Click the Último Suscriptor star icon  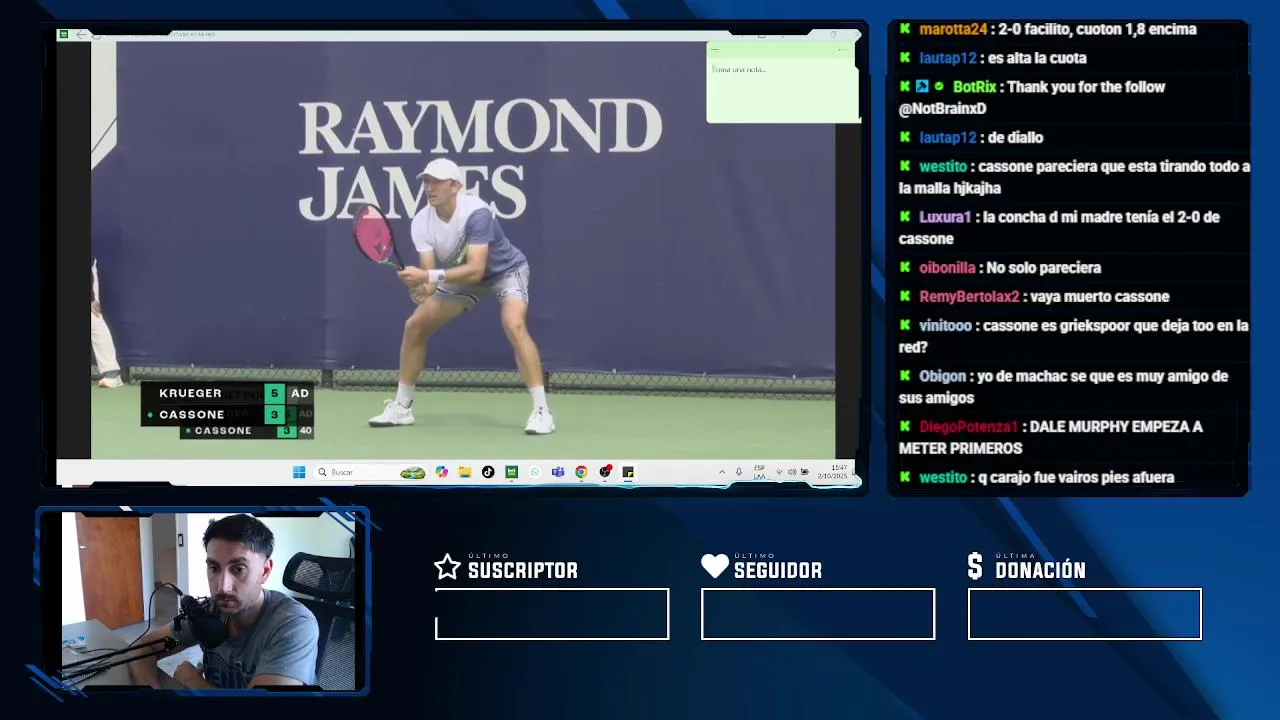pyautogui.click(x=447, y=567)
